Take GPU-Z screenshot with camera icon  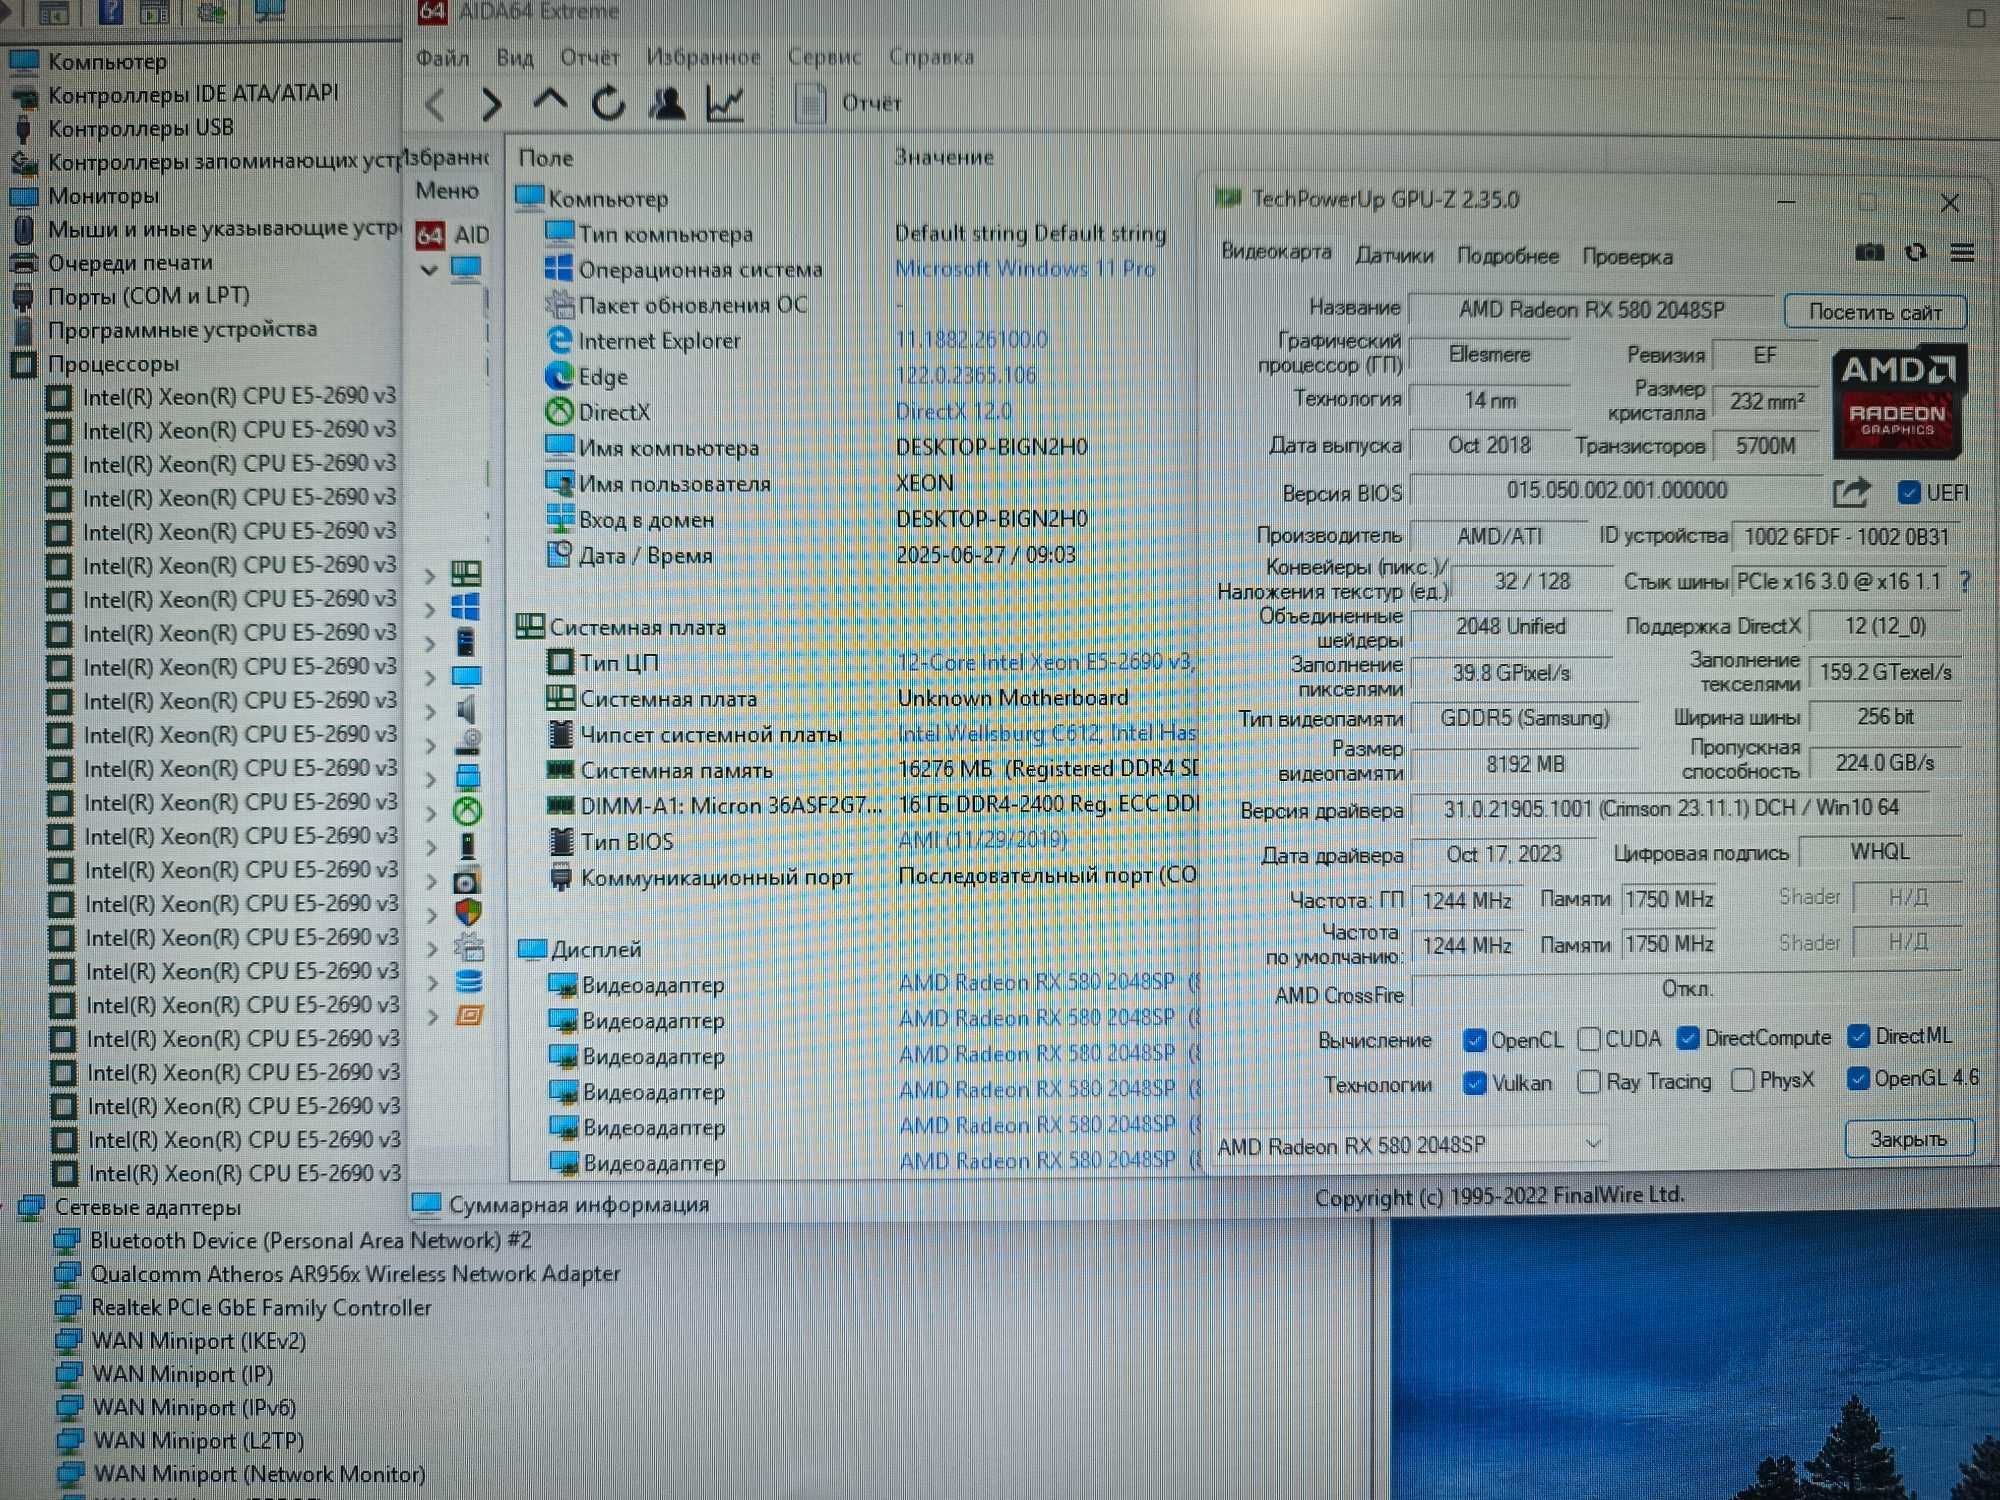[1869, 253]
